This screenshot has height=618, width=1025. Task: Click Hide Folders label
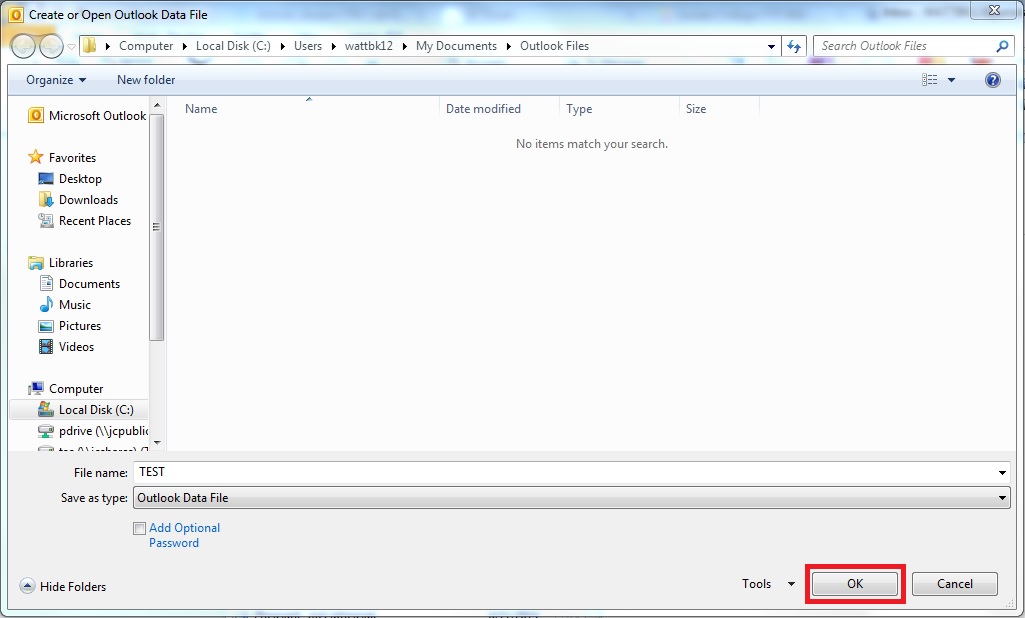(x=73, y=587)
